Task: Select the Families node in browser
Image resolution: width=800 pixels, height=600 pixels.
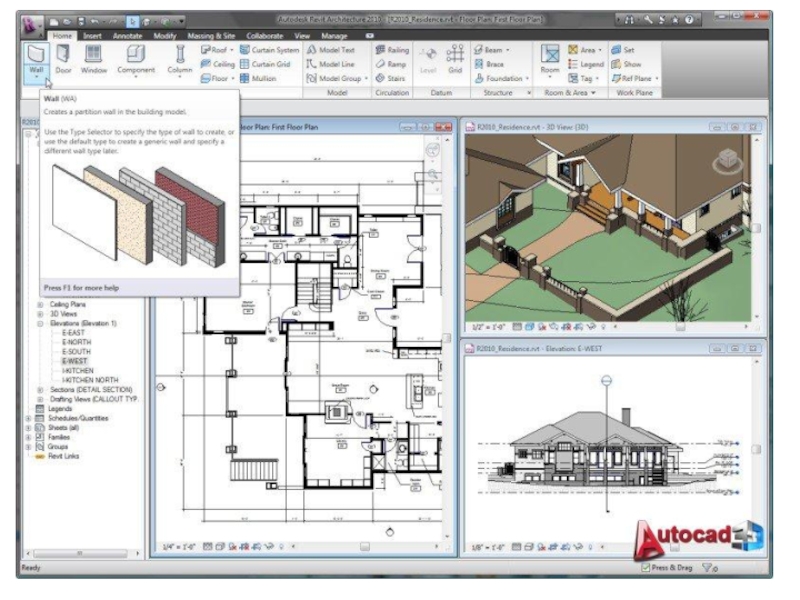Action: [x=59, y=437]
